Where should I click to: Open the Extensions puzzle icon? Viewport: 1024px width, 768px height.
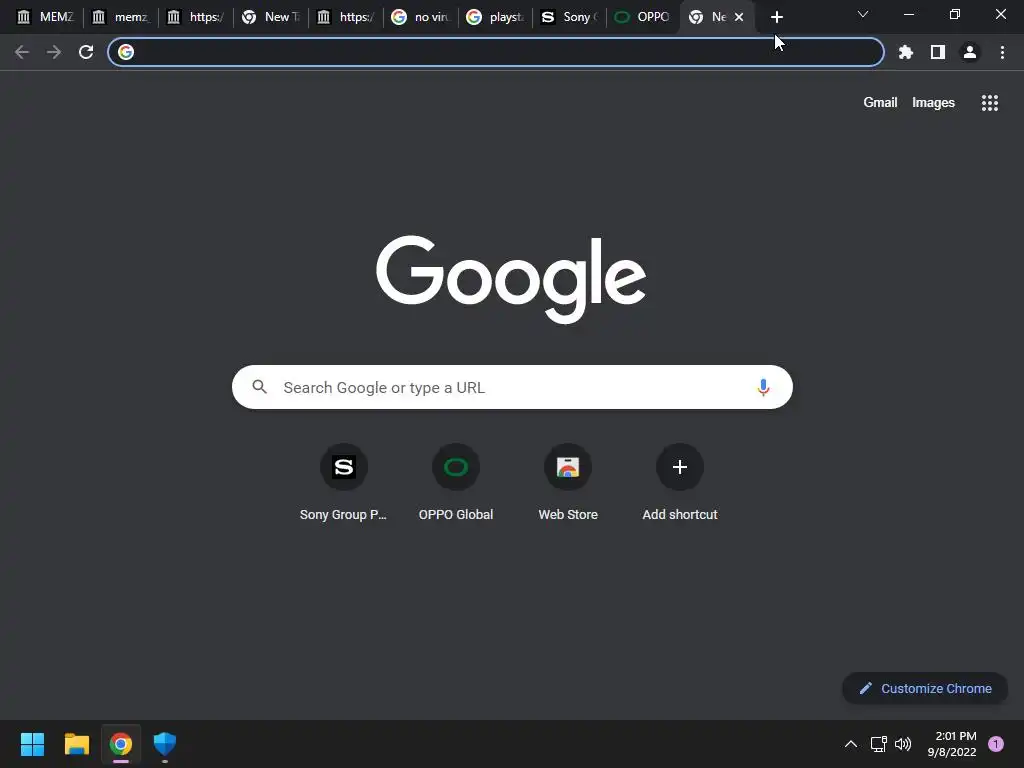[906, 52]
